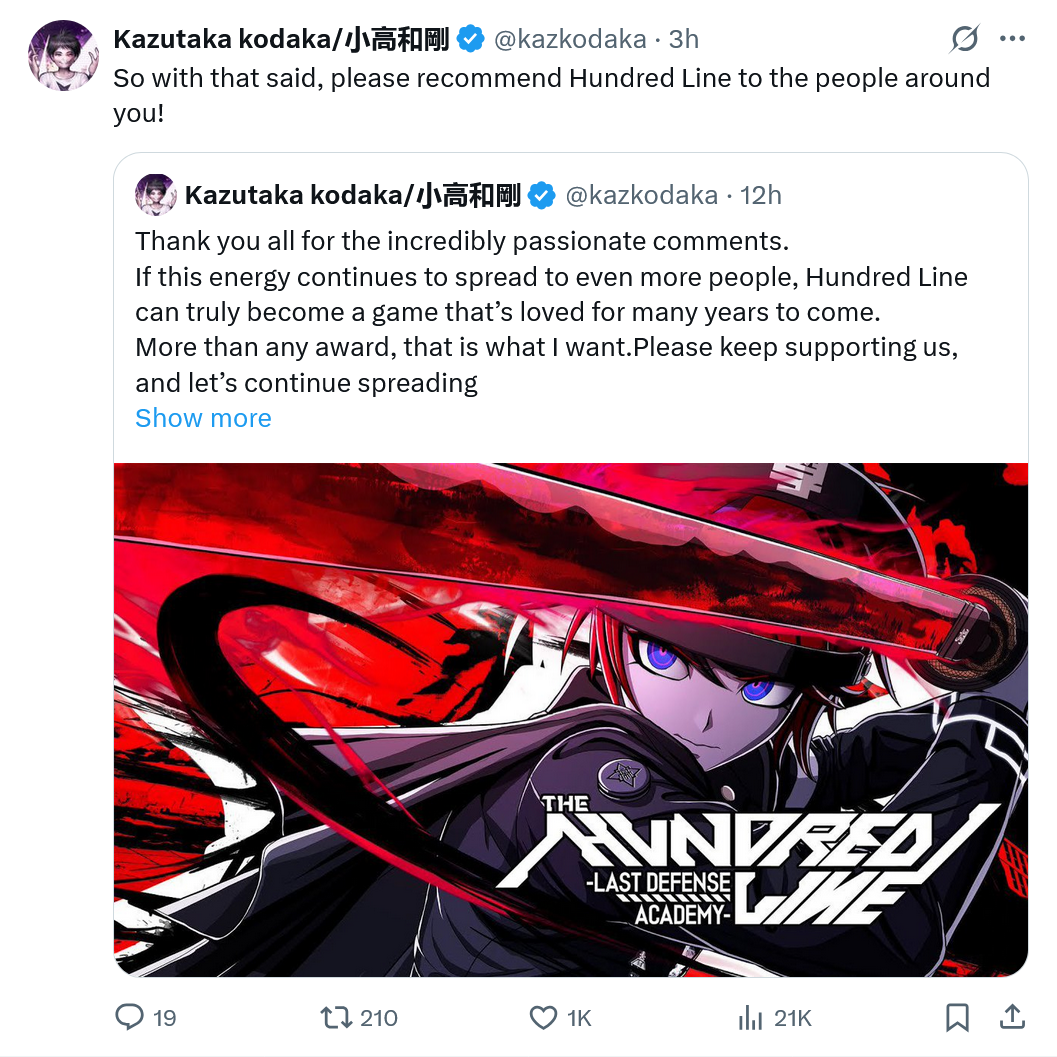
Task: View post analytics bar chart icon
Action: pyautogui.click(x=750, y=1017)
